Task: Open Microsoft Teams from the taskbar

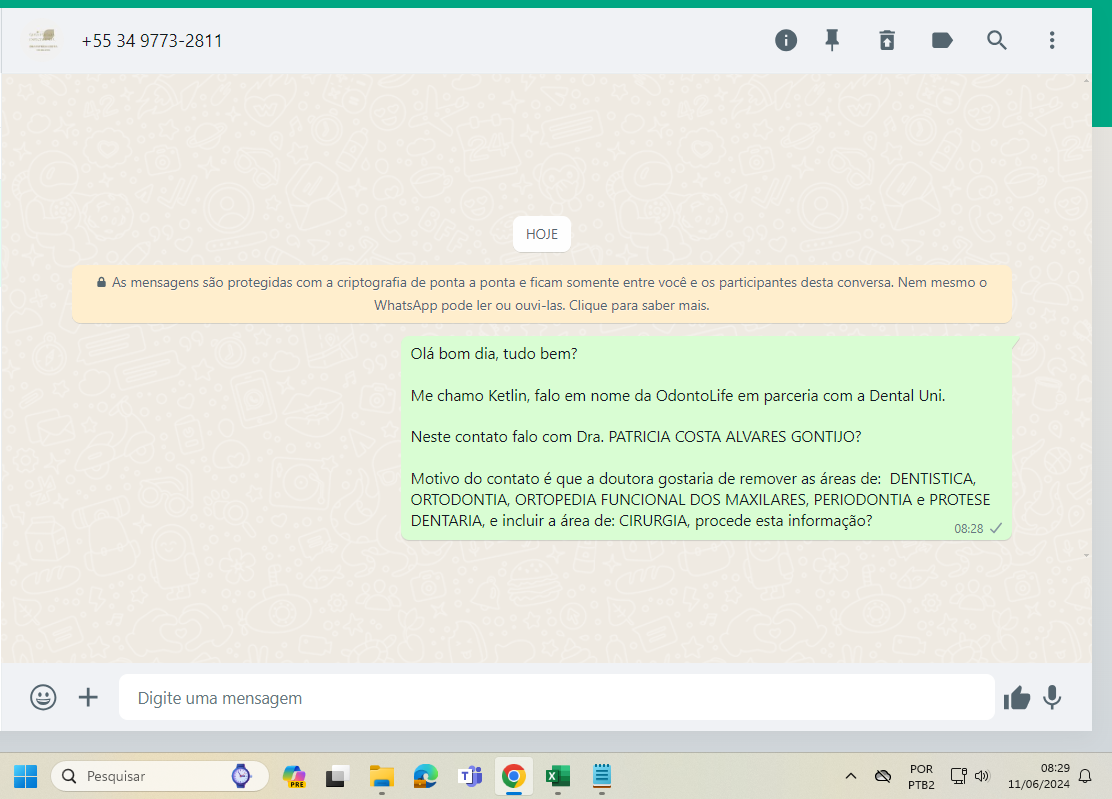Action: 469,776
